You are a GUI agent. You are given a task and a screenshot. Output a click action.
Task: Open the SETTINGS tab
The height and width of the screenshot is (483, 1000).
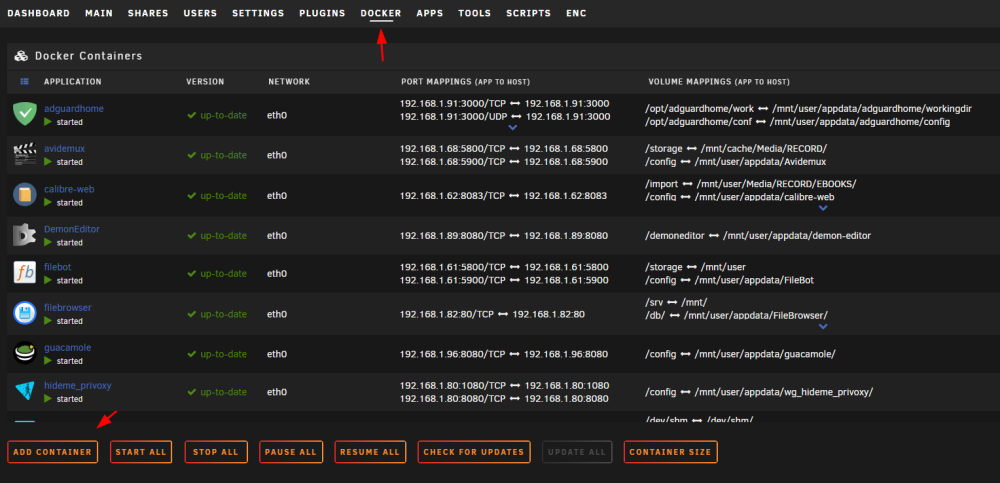[x=258, y=13]
